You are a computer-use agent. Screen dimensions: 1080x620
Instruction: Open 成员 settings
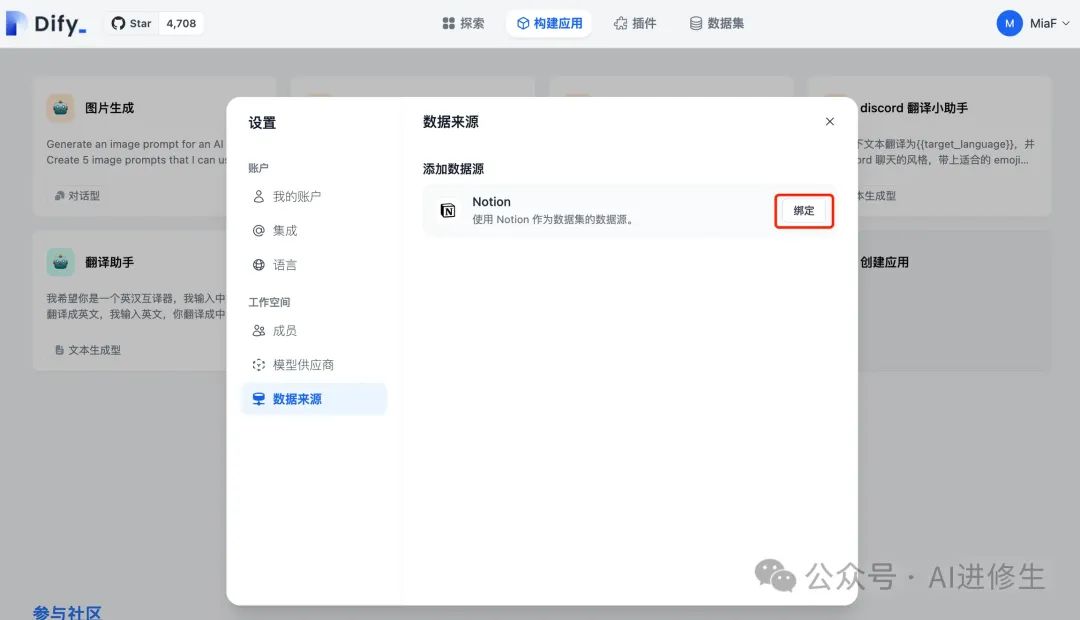(314, 331)
